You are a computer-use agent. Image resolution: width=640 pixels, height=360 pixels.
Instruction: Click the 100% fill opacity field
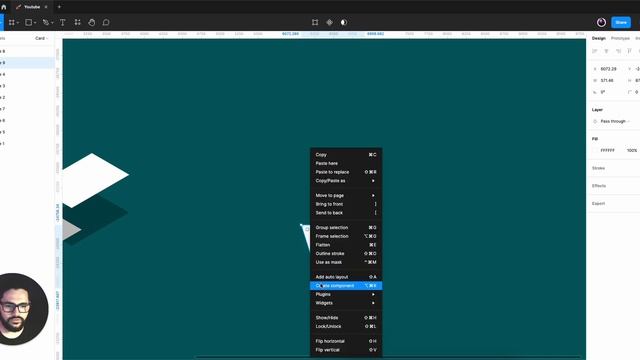pyautogui.click(x=632, y=151)
